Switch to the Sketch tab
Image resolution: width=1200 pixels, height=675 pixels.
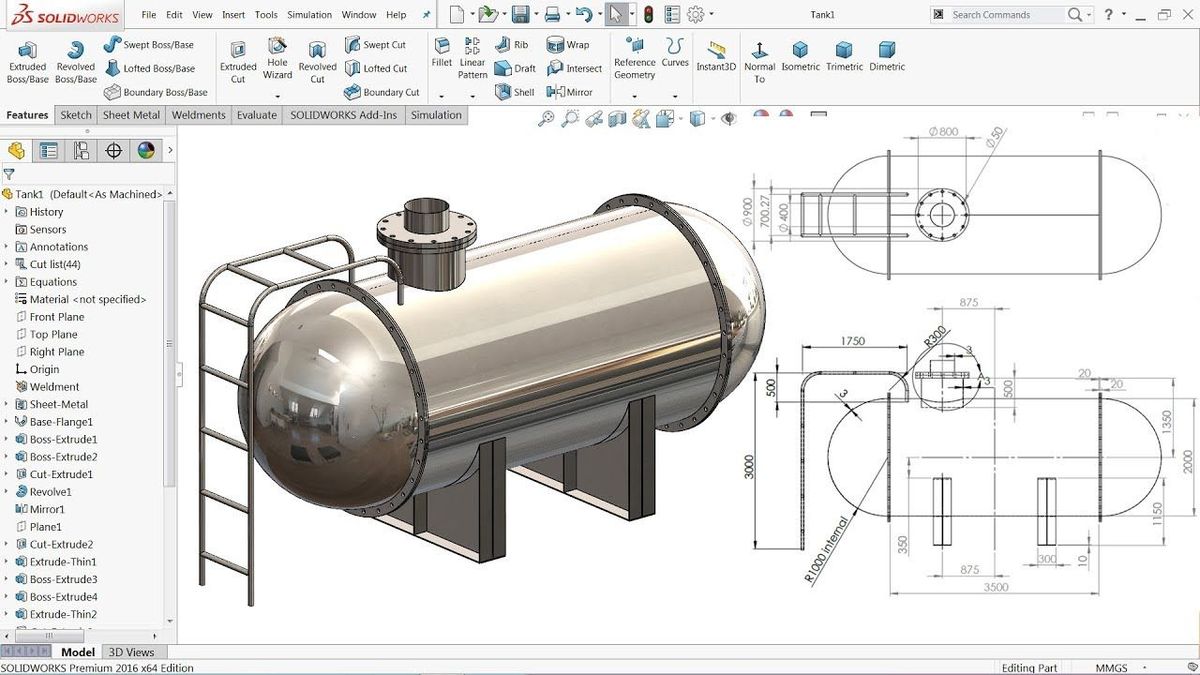point(76,115)
